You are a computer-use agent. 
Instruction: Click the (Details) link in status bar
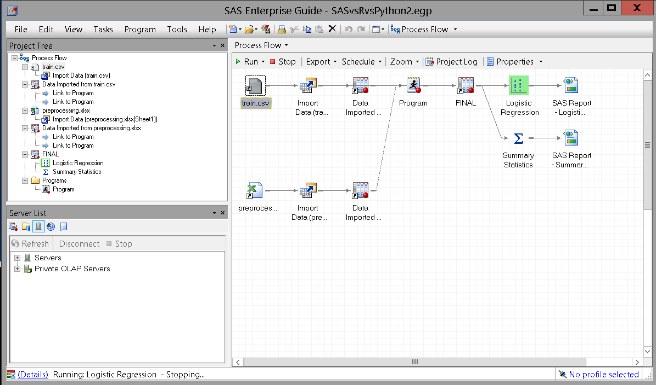point(33,374)
